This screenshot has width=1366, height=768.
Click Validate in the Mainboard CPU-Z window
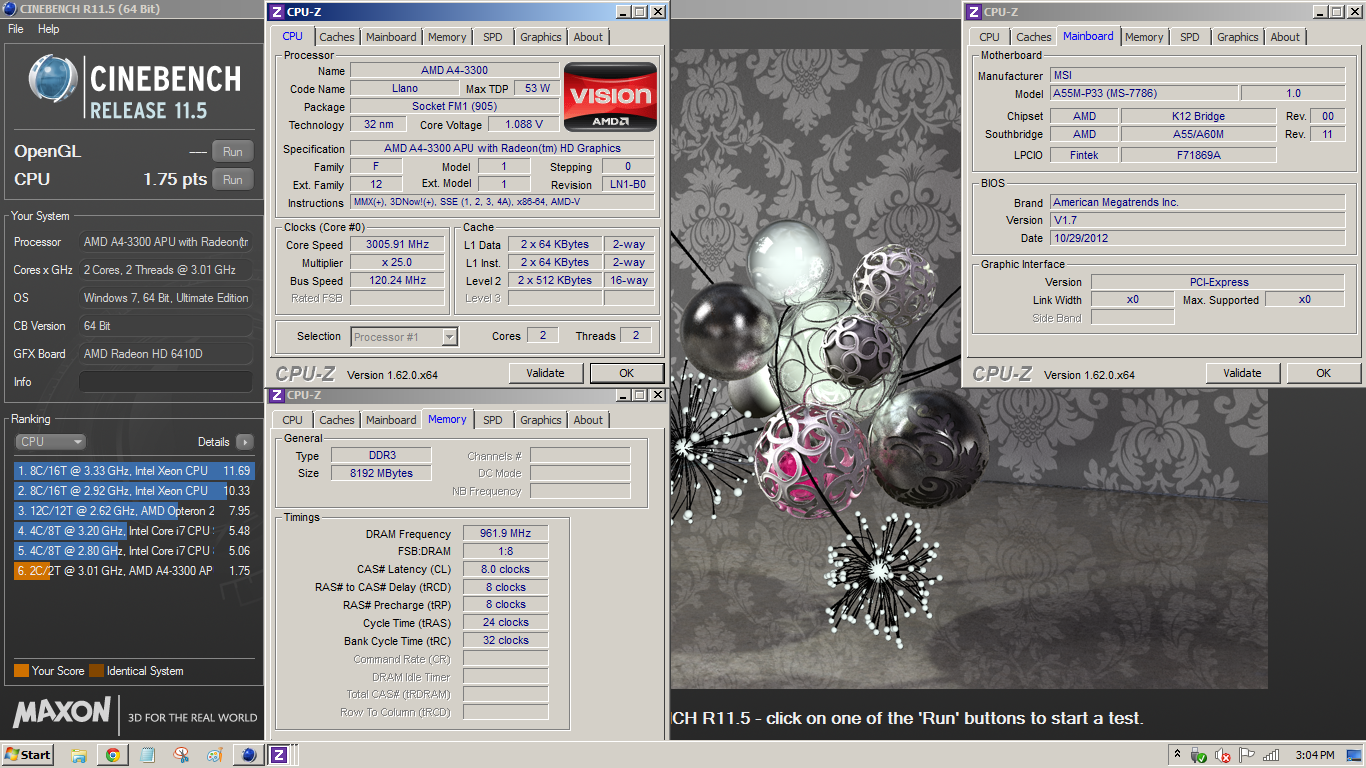(x=1242, y=373)
